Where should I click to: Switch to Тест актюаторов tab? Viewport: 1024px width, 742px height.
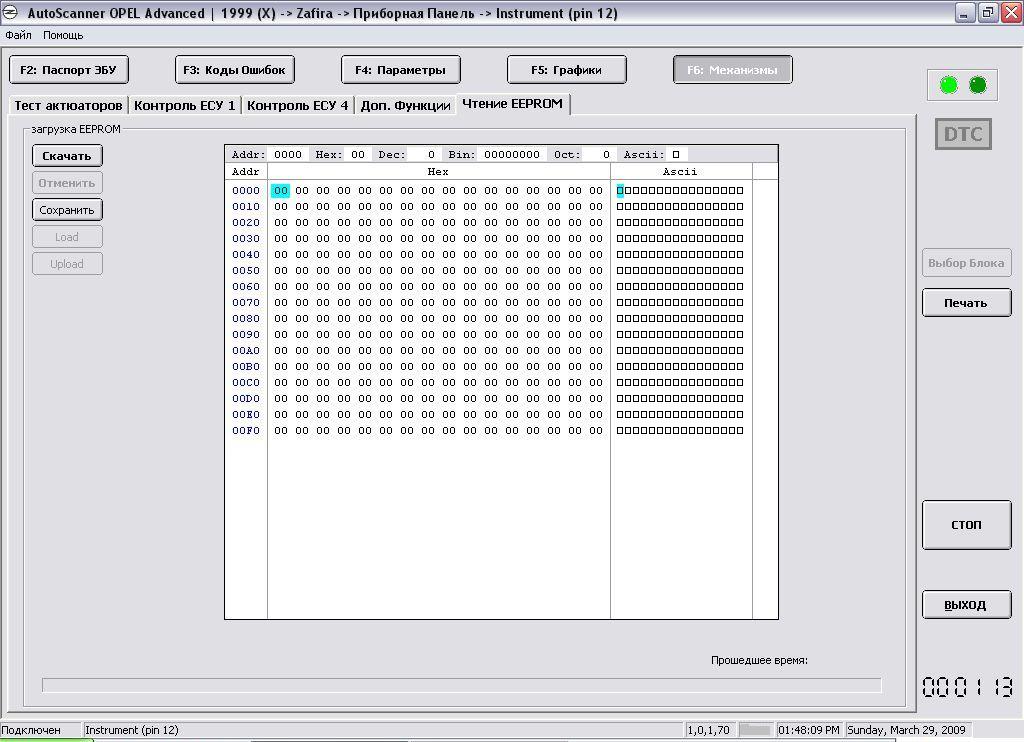[x=68, y=105]
